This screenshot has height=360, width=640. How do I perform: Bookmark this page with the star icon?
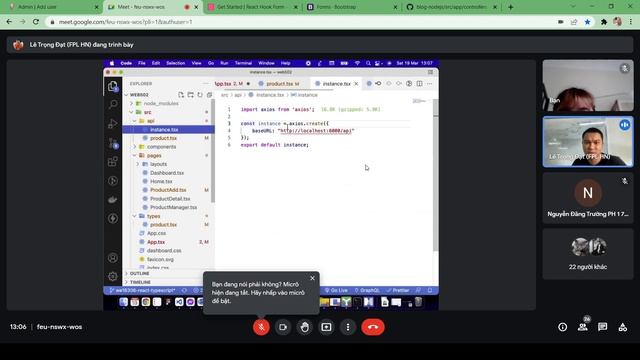point(587,22)
